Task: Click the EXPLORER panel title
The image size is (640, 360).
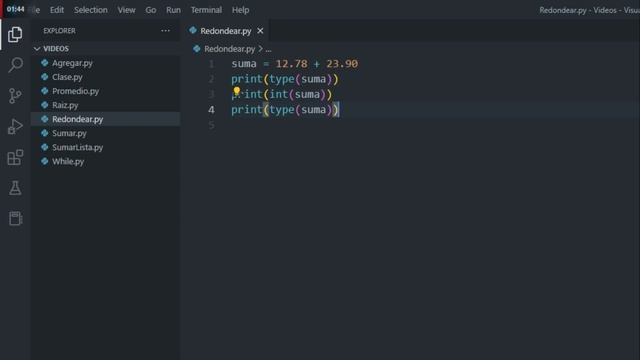Action: point(59,31)
